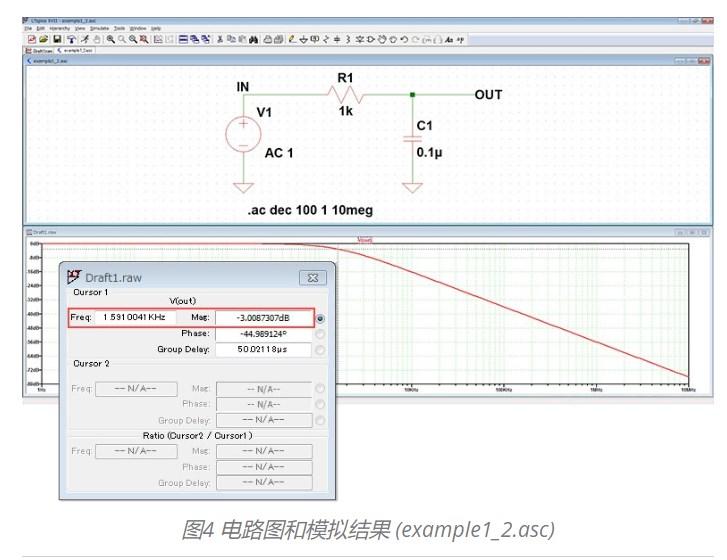Screen dimensions: 727x560
Task: Select Cursor 1 Mag radio button
Action: coord(320,318)
